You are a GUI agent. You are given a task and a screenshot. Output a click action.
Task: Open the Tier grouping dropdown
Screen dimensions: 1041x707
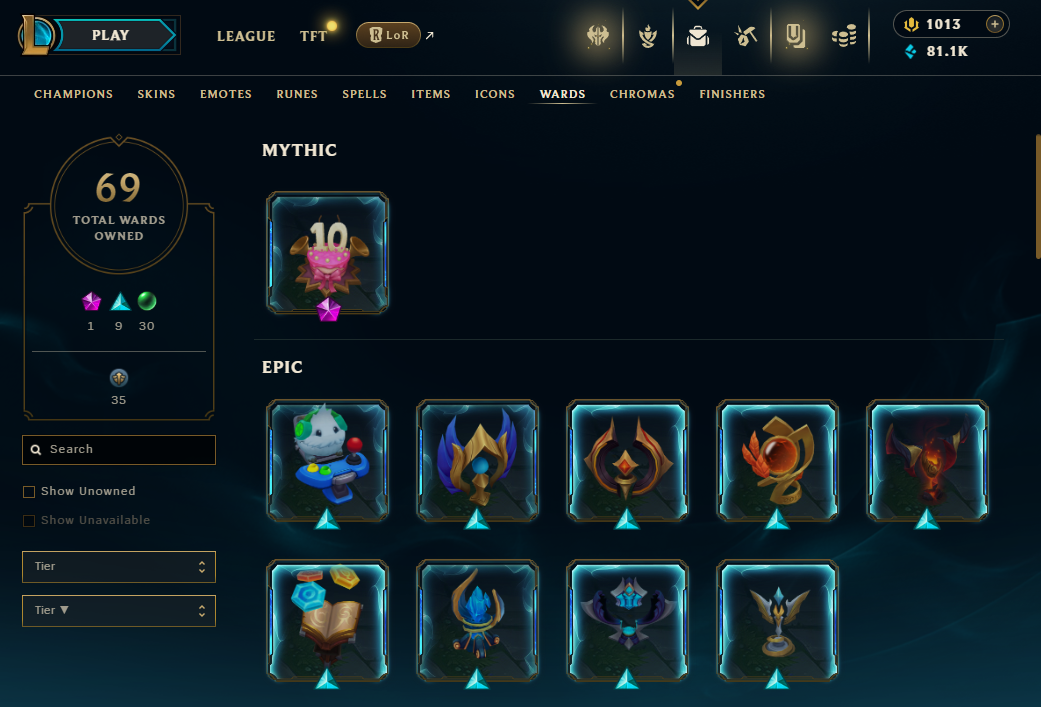click(x=119, y=567)
